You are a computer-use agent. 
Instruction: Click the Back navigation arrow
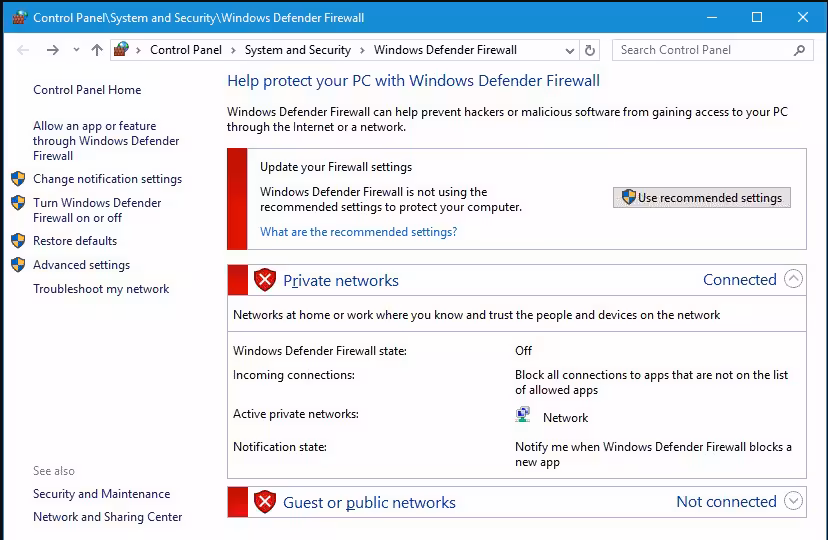click(x=23, y=50)
